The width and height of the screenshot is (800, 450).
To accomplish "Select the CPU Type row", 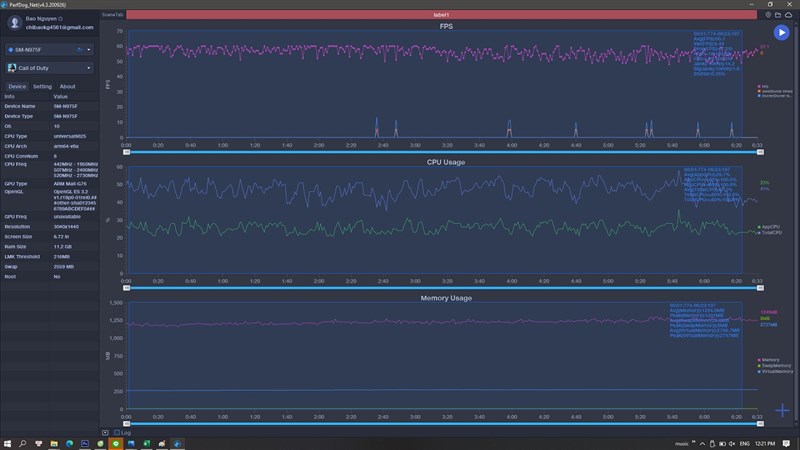I will (x=49, y=136).
